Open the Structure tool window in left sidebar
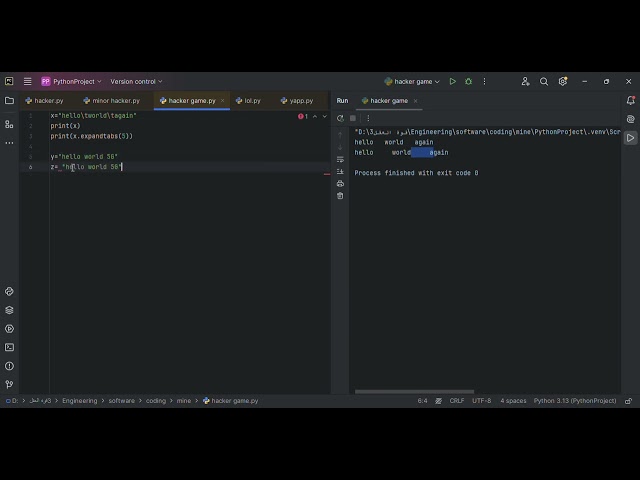Viewport: 640px width, 480px height. (9, 124)
